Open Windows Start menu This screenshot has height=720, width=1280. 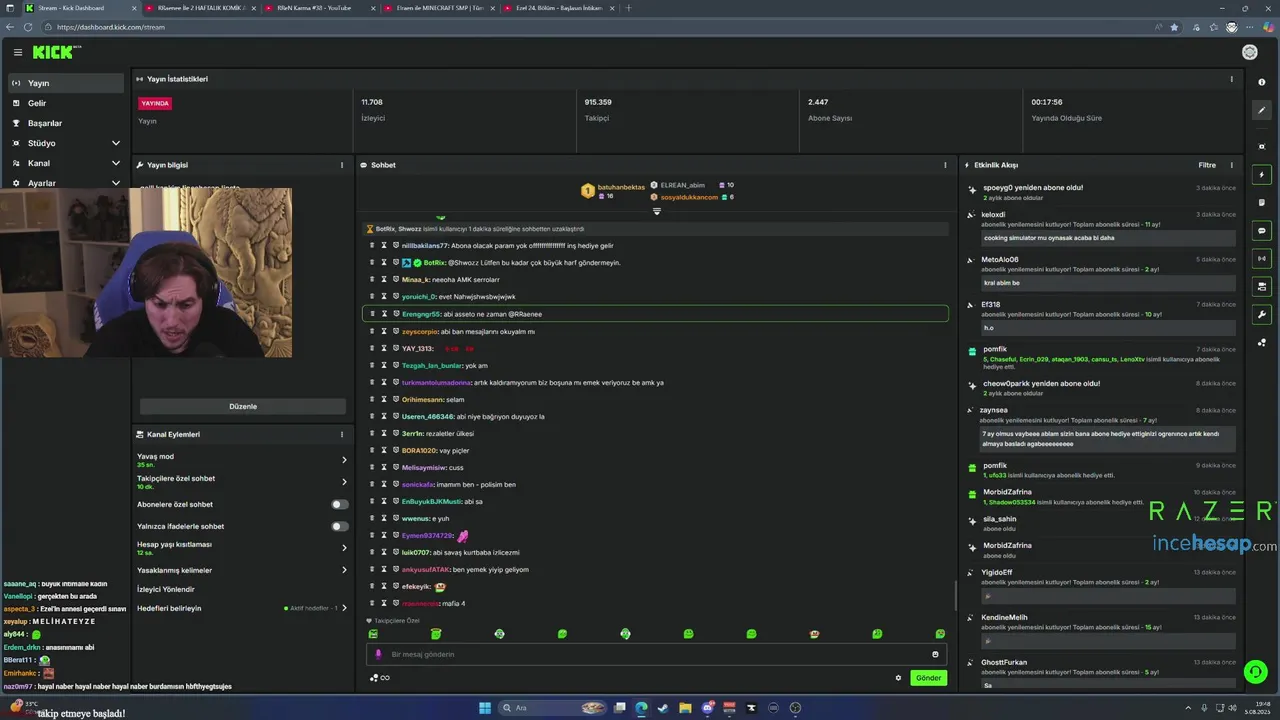pyautogui.click(x=485, y=708)
